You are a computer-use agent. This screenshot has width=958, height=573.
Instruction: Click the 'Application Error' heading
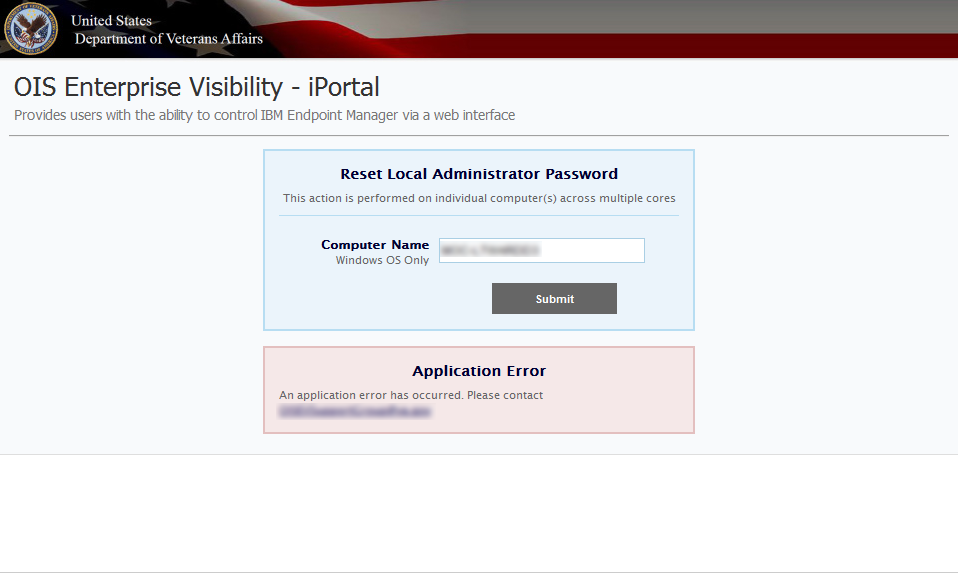[x=479, y=371]
